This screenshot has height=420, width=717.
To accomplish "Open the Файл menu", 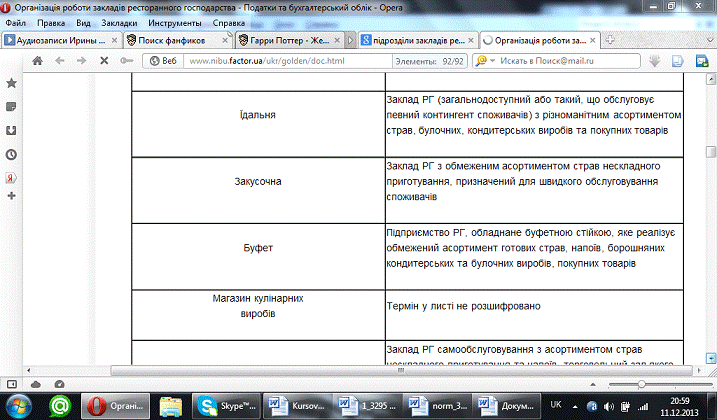I will 16,23.
